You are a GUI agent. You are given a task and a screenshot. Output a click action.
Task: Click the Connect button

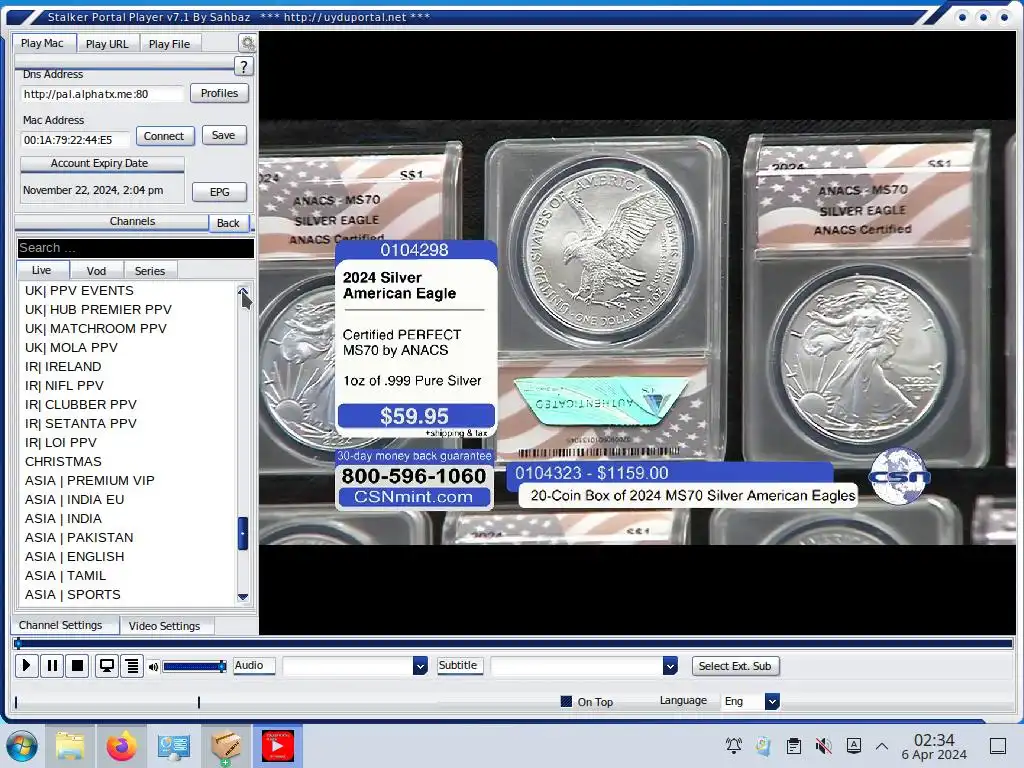tap(164, 136)
